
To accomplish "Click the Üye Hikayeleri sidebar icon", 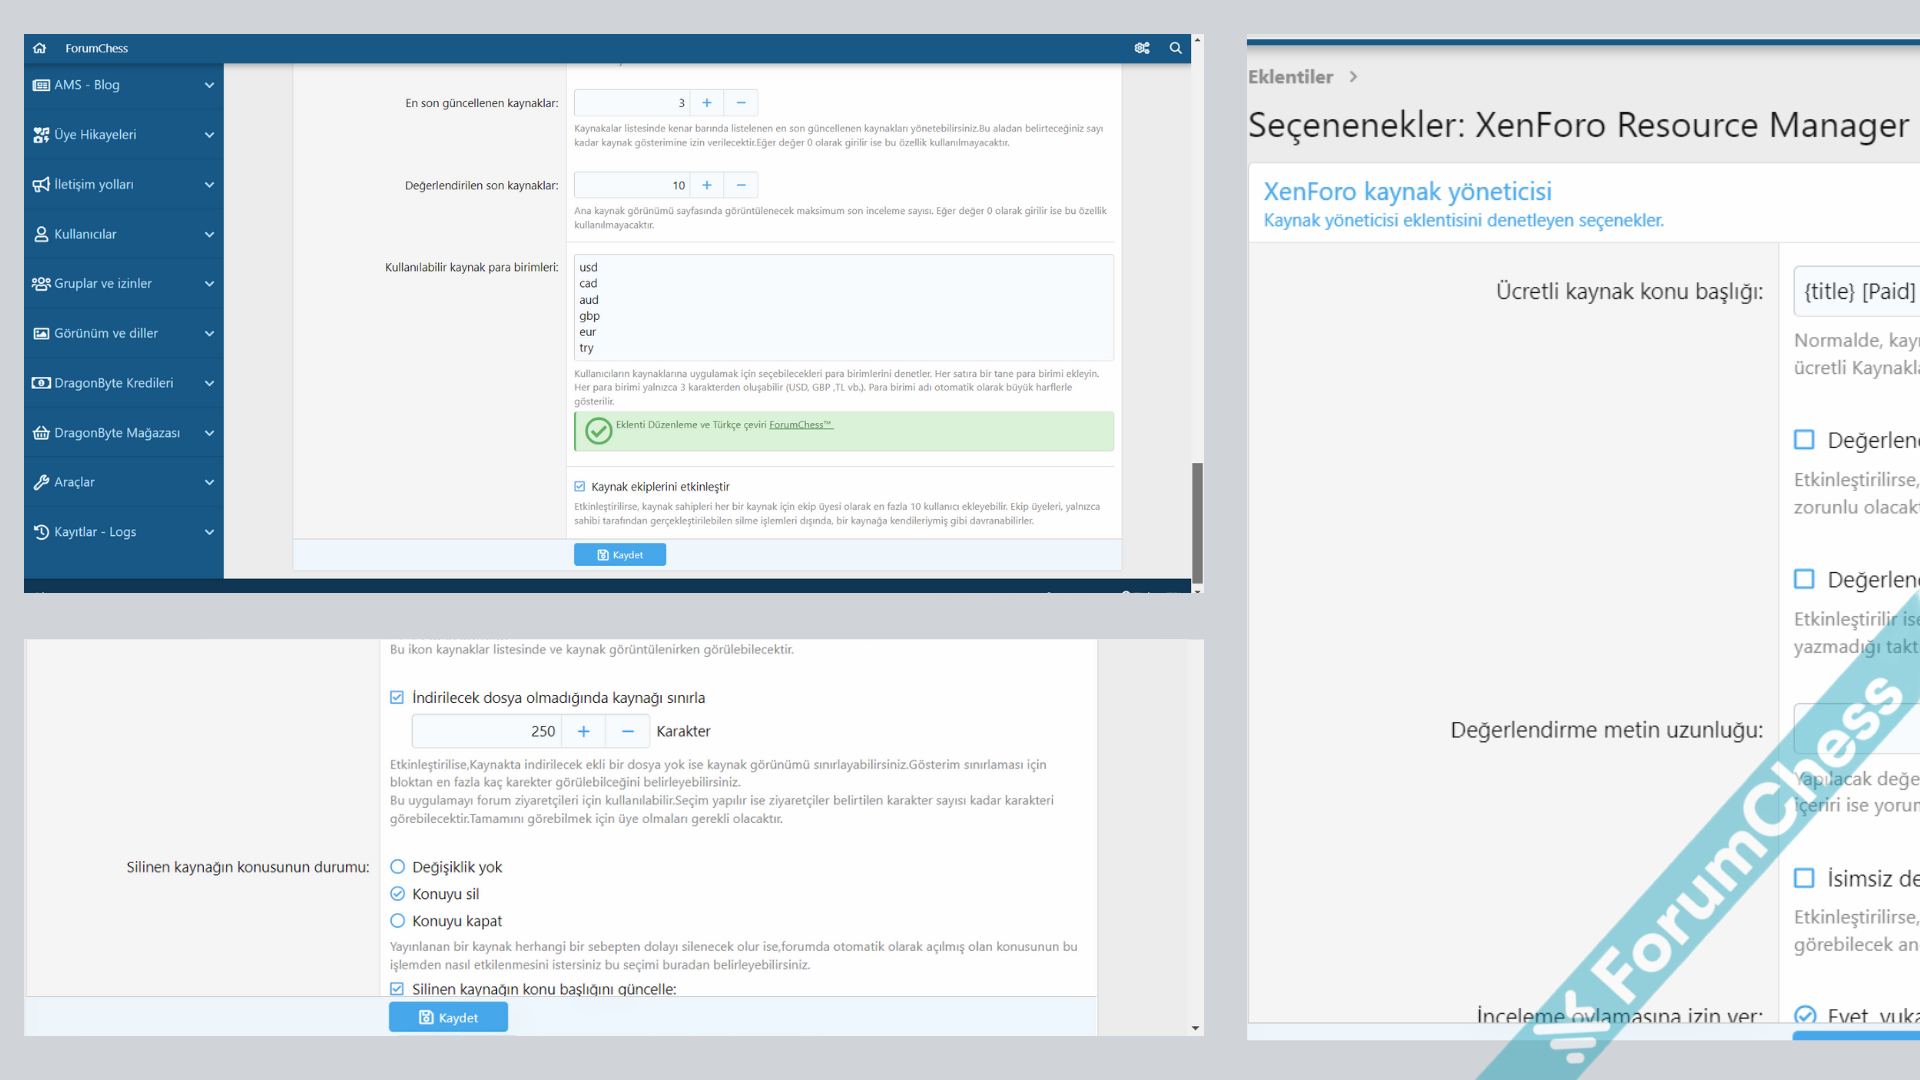I will (x=41, y=135).
